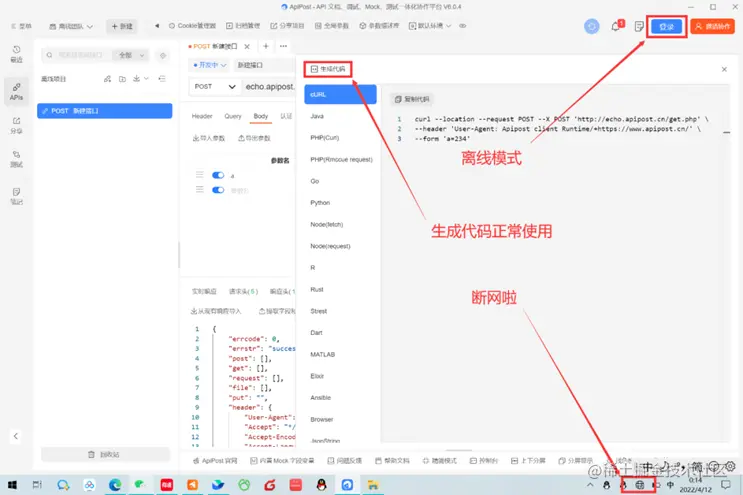Image resolution: width=743 pixels, height=495 pixels.
Task: Open 归档管理 archive management
Action: click(x=243, y=26)
